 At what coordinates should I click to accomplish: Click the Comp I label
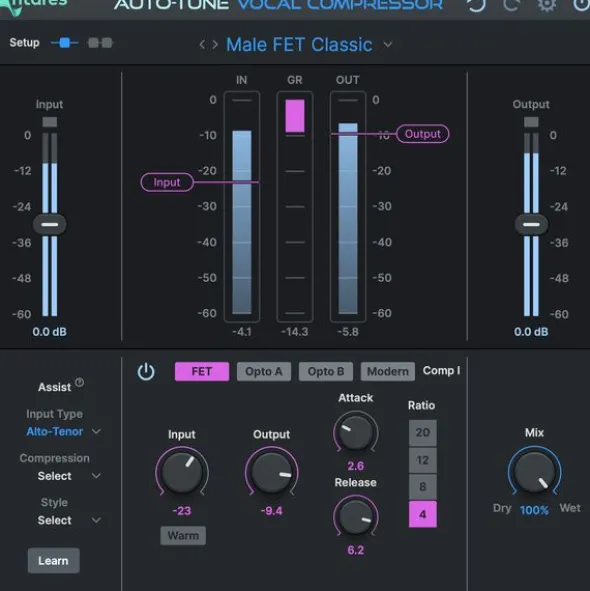[441, 371]
